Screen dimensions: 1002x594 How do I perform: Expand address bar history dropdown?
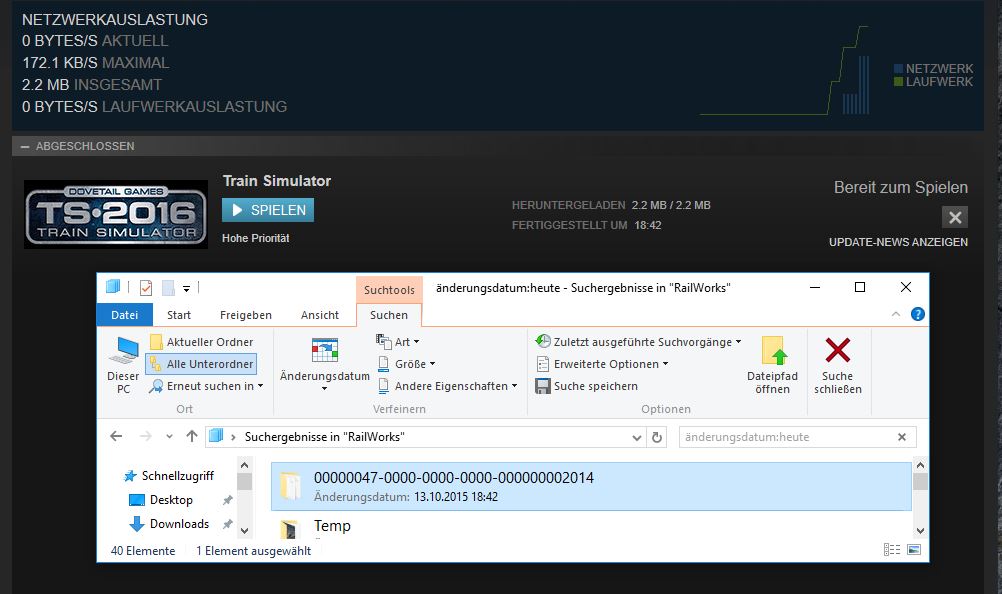(x=636, y=438)
